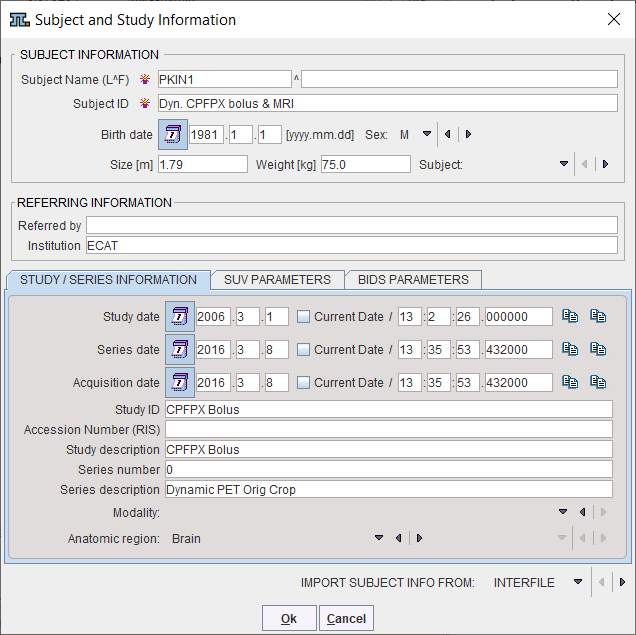Open the Subject dropdown
Viewport: 636px width, 635px height.
click(564, 164)
